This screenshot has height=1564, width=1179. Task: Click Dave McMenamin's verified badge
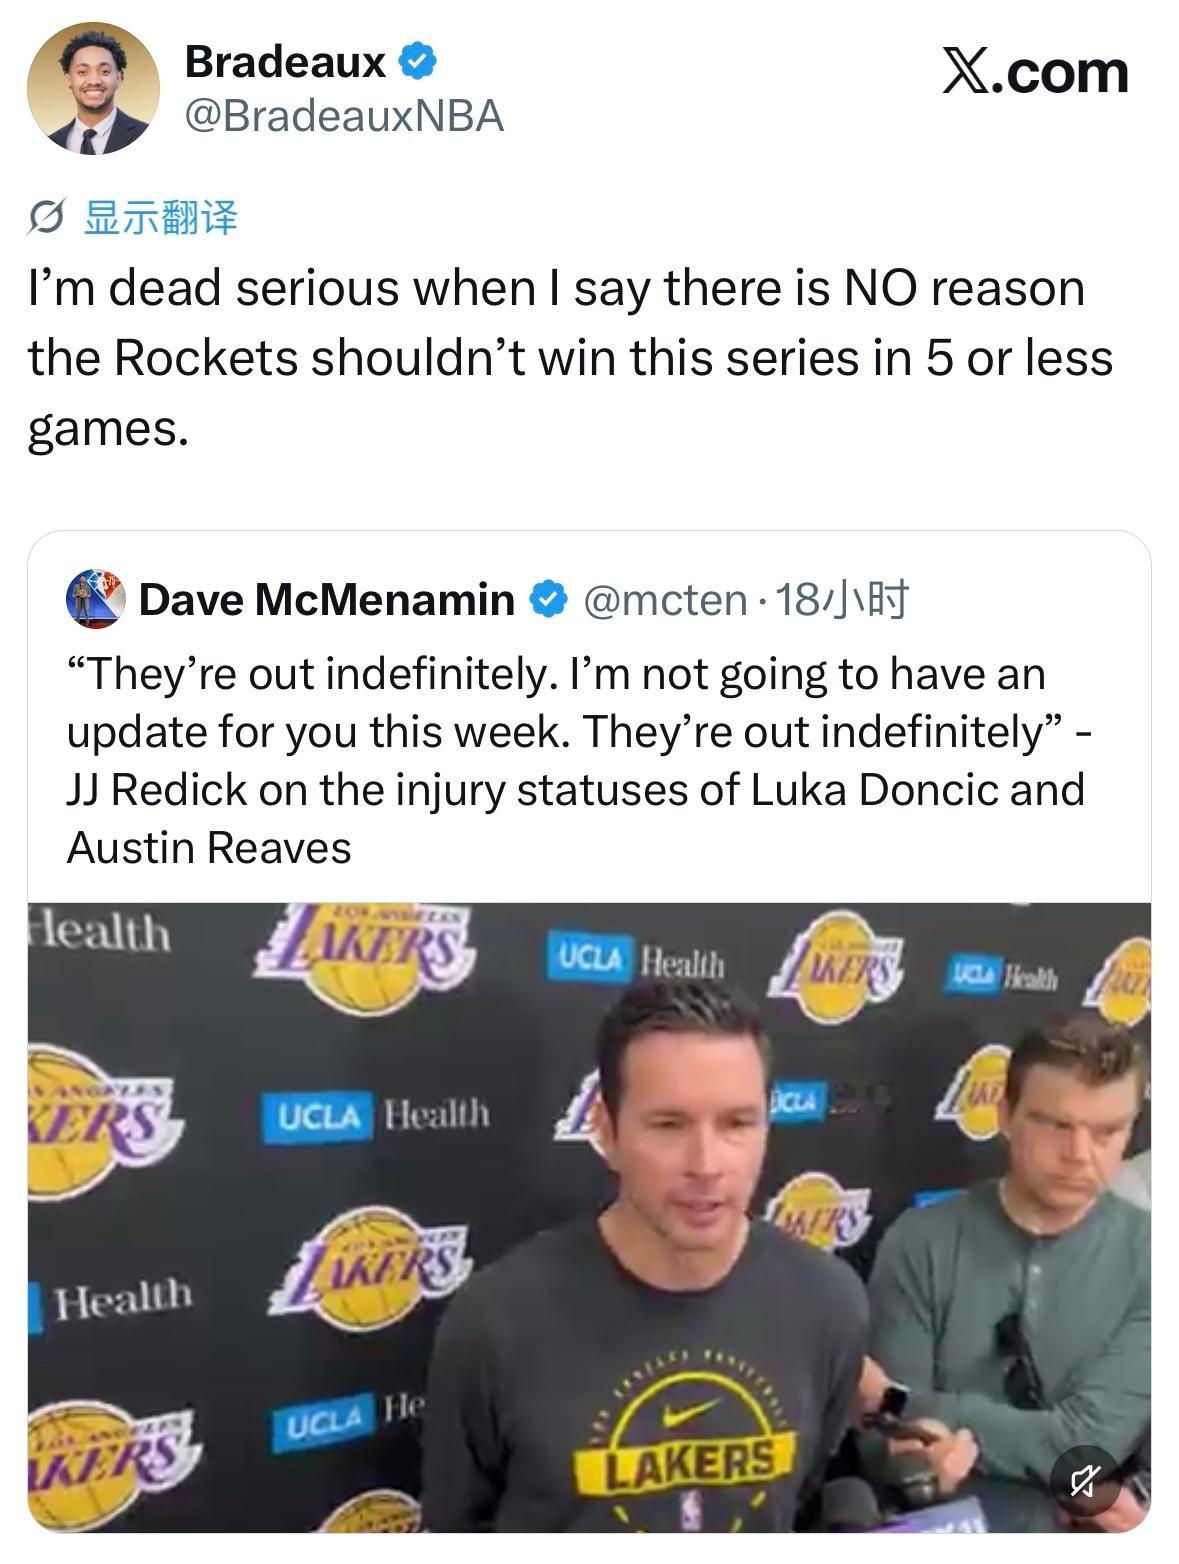point(548,600)
